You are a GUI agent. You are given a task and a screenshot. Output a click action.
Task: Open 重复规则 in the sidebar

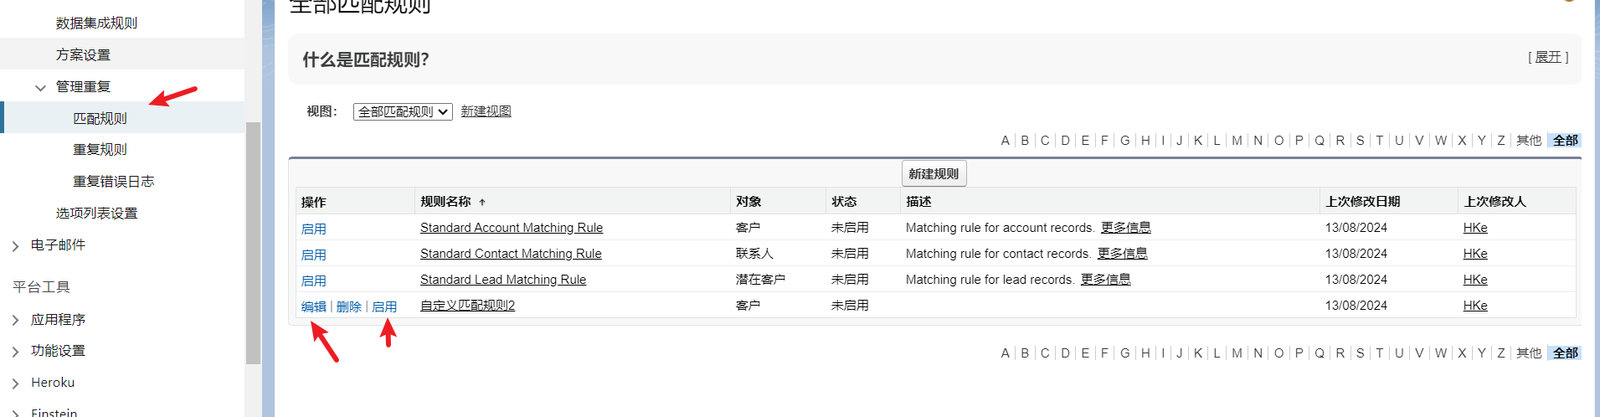100,150
